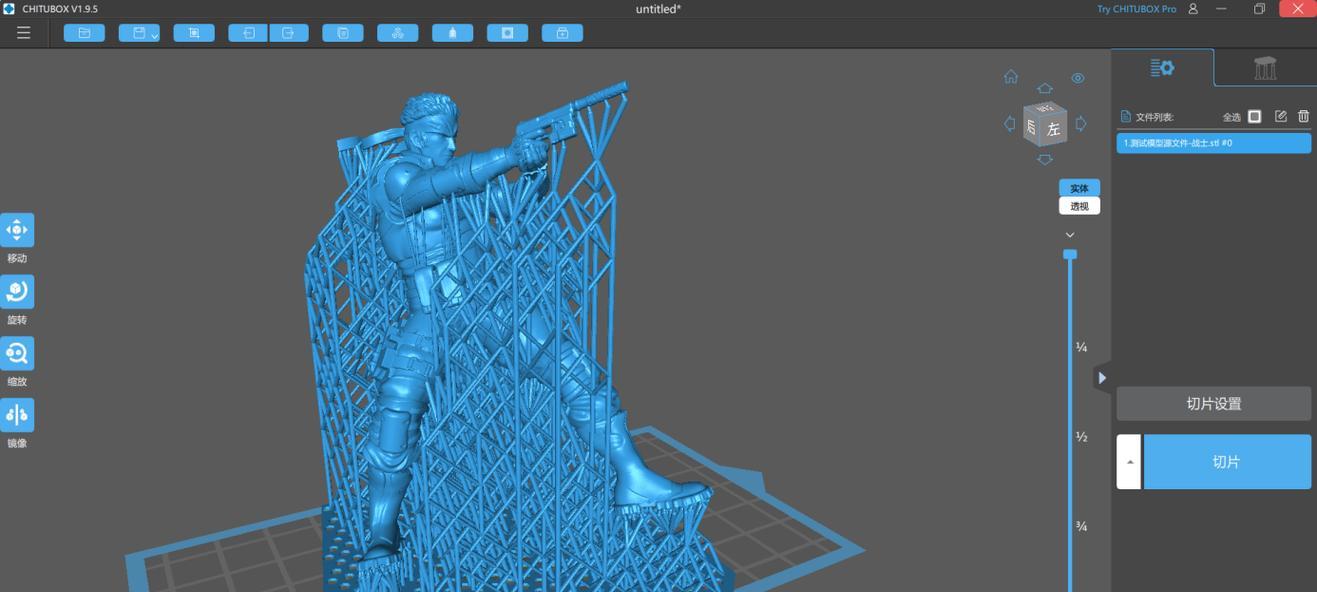Click the repair toolbar icon
Screen dimensions: 1317x592
coord(563,33)
